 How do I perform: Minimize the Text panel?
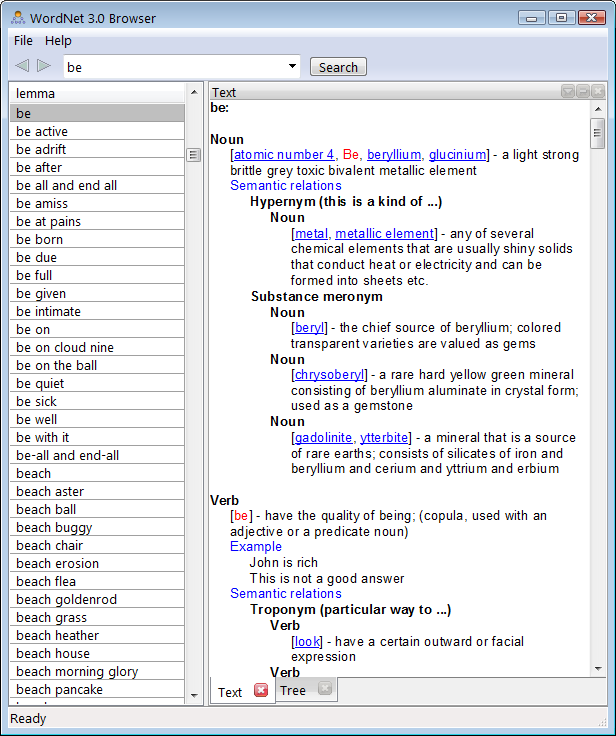(x=583, y=92)
